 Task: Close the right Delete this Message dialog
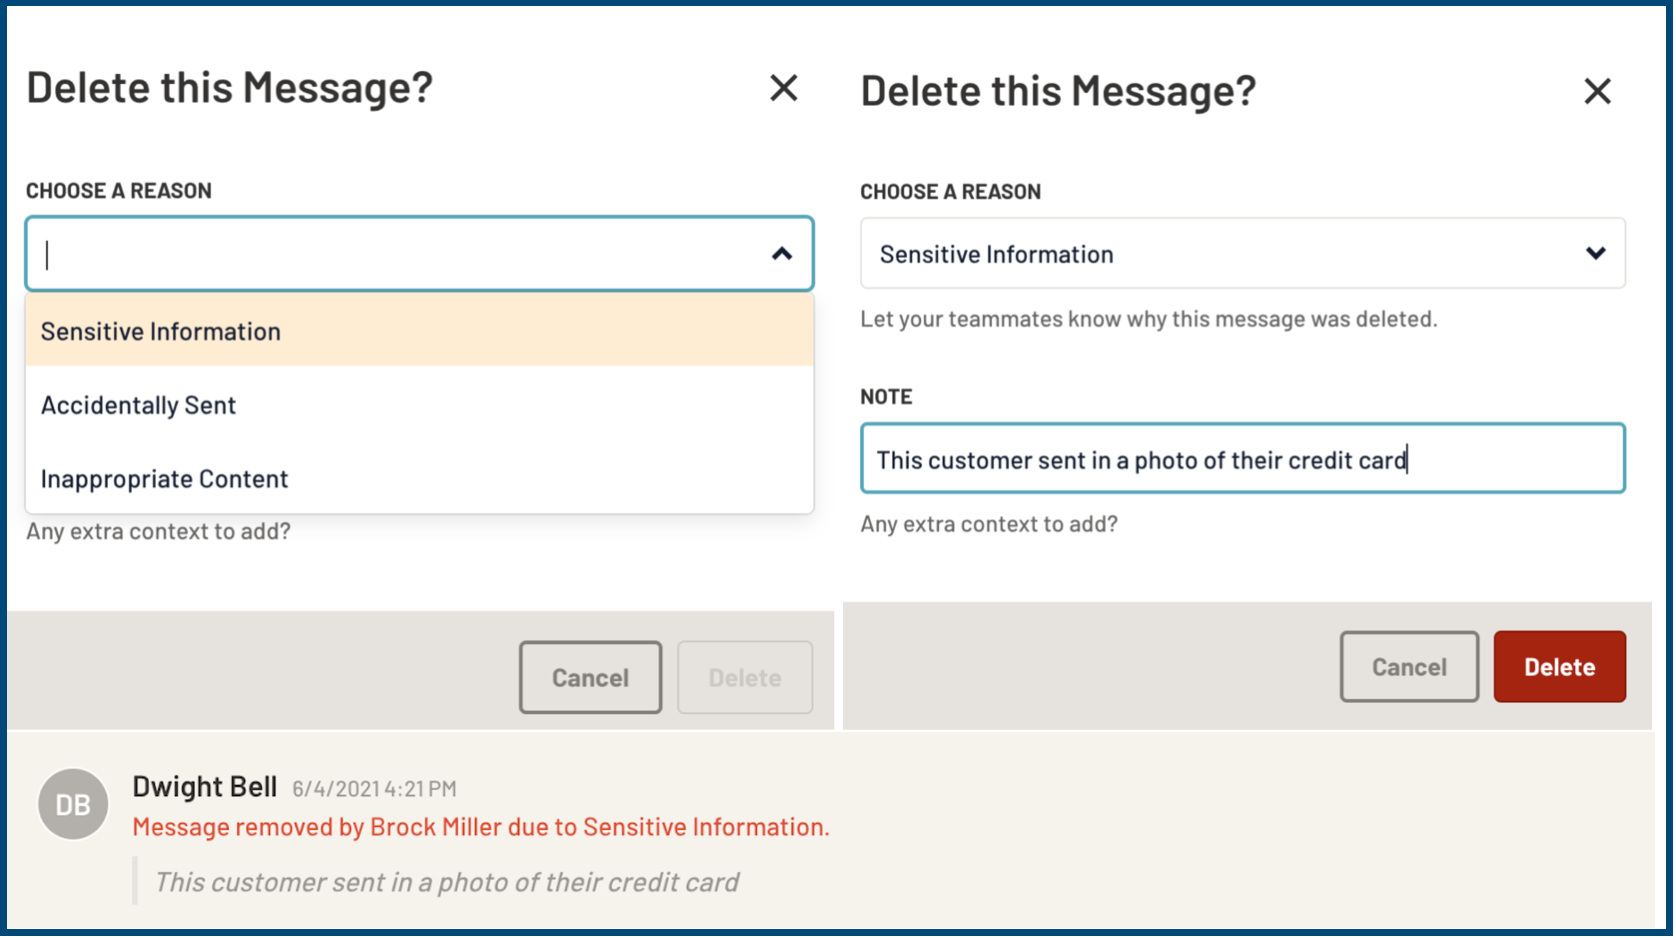1597,90
